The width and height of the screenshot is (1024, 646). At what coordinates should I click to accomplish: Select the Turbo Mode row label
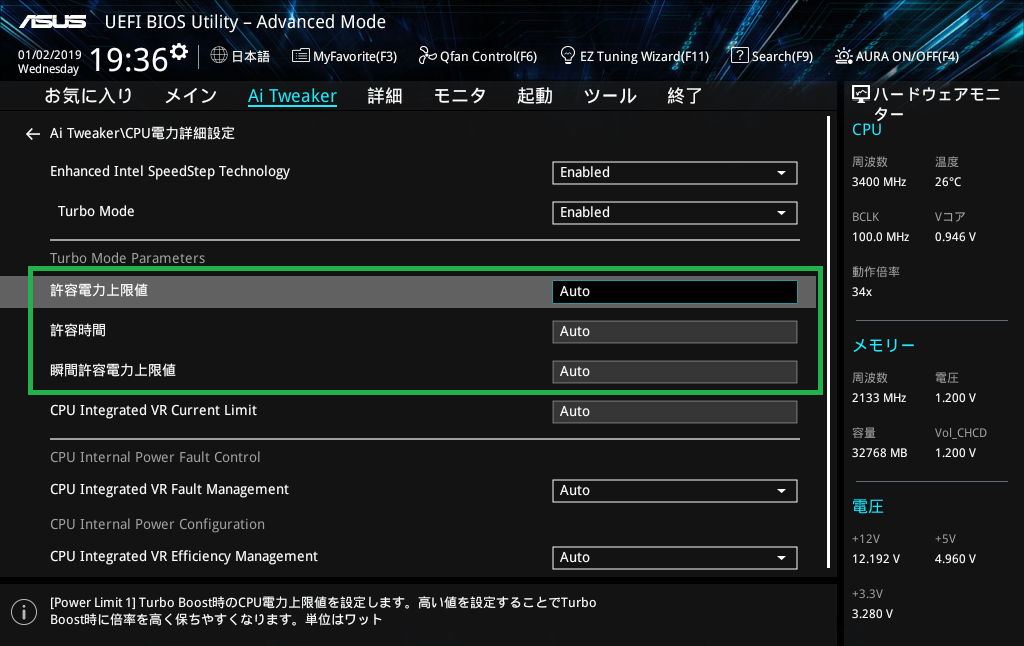coord(96,212)
